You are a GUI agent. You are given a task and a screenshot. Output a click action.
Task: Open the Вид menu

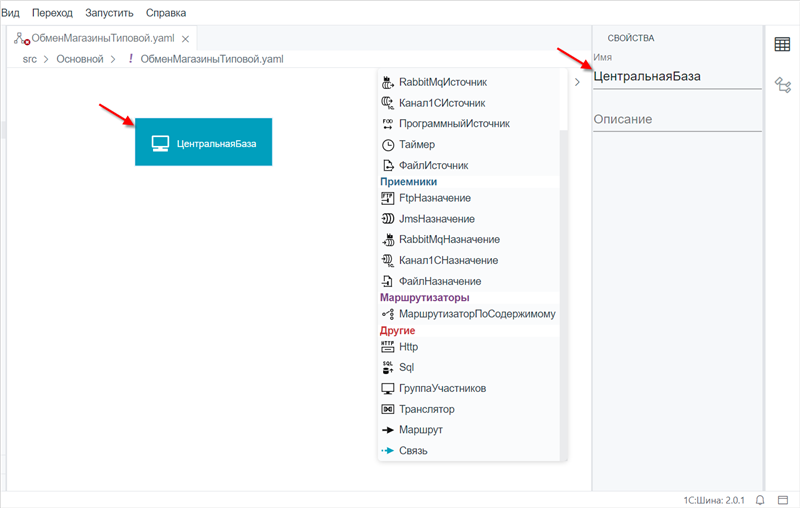point(10,13)
